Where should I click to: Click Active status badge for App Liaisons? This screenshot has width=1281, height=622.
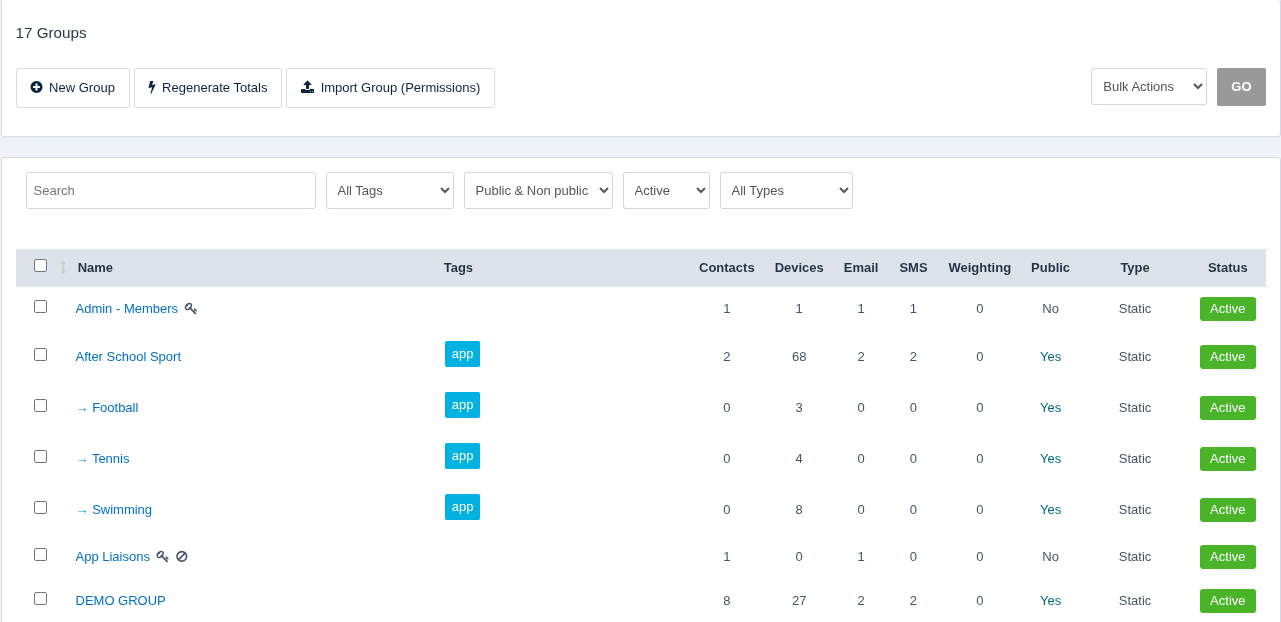coord(1227,557)
